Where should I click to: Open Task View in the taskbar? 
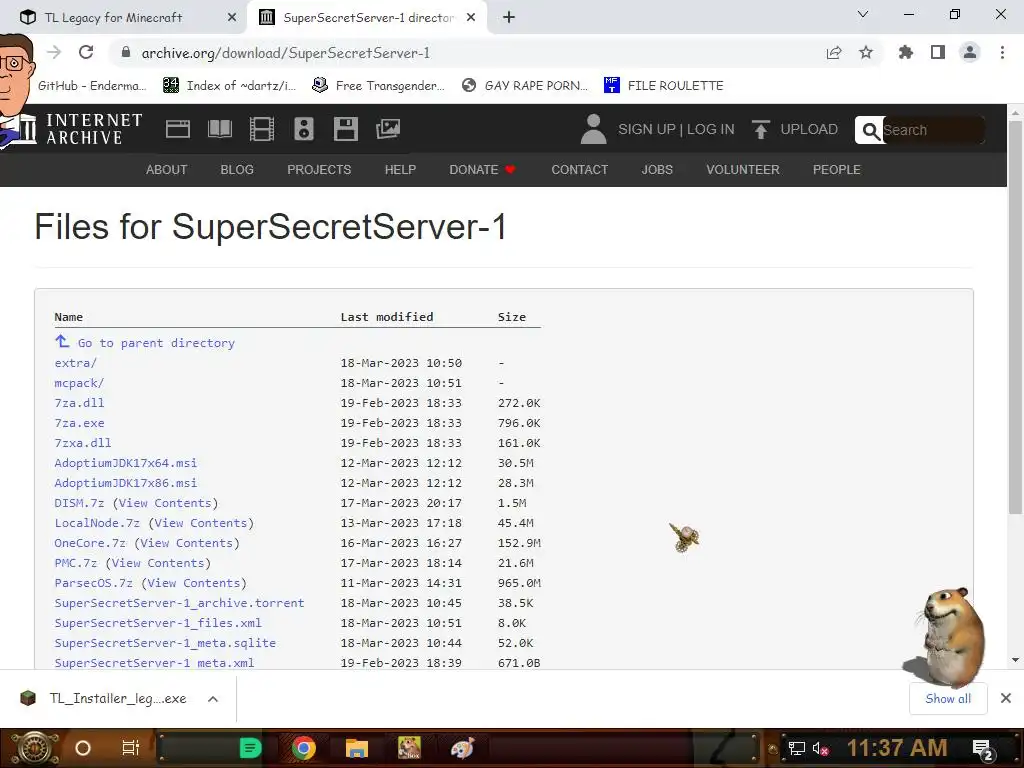click(131, 748)
